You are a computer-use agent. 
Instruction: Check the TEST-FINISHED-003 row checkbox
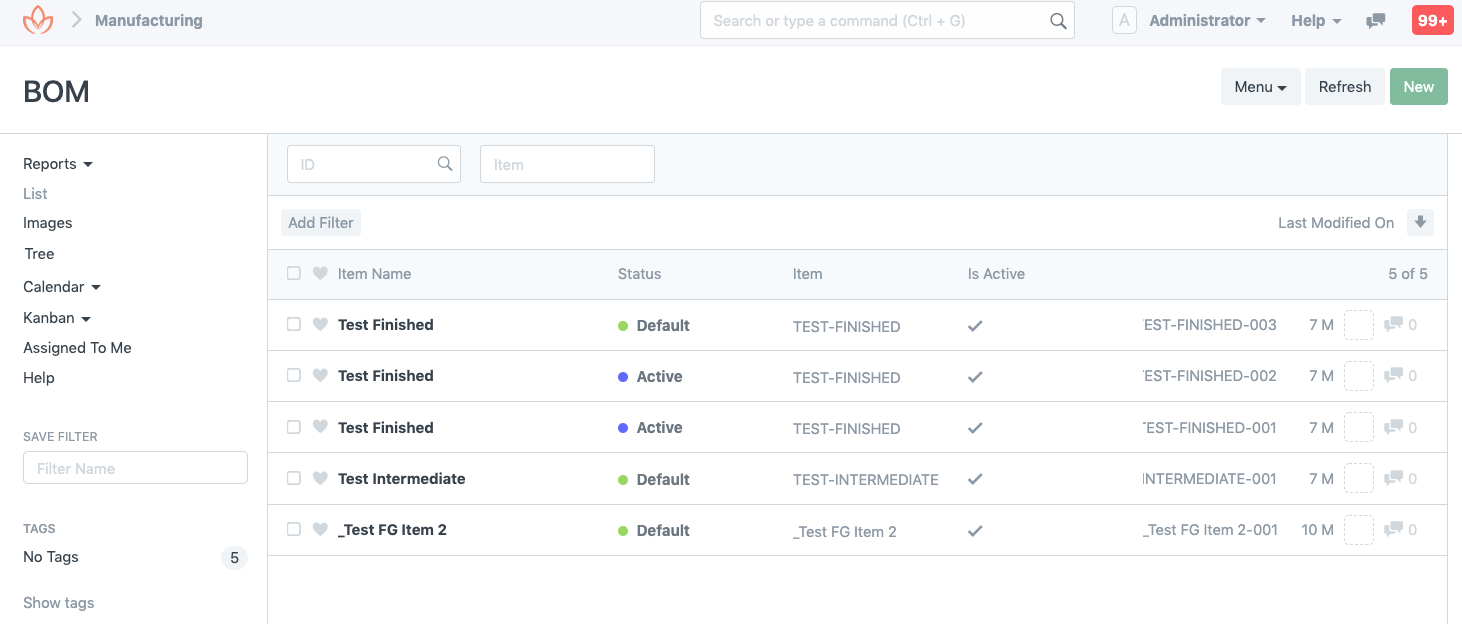coord(293,324)
